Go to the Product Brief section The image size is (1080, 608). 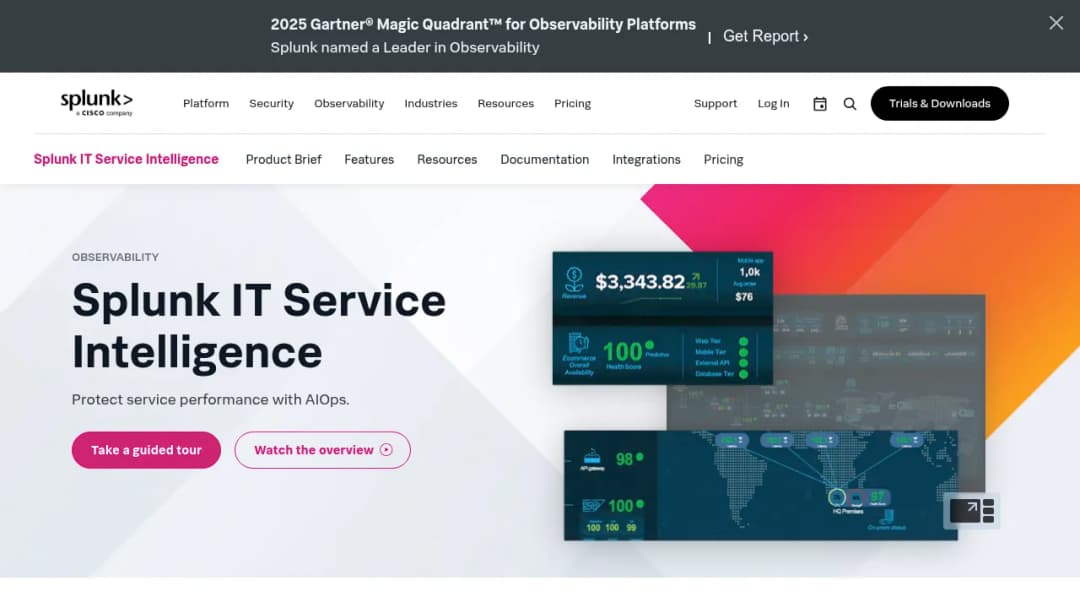pyautogui.click(x=284, y=159)
